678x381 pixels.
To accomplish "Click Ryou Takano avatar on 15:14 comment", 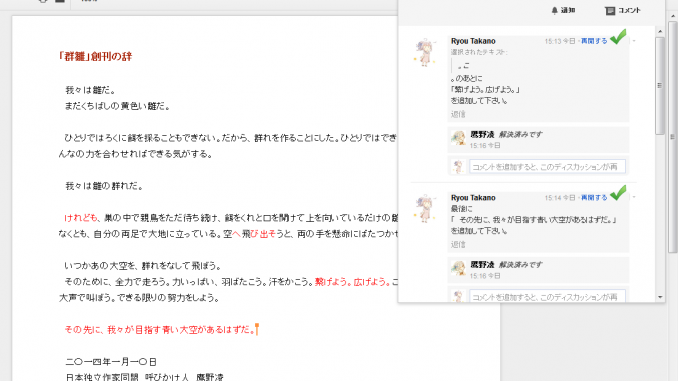I will coord(425,209).
